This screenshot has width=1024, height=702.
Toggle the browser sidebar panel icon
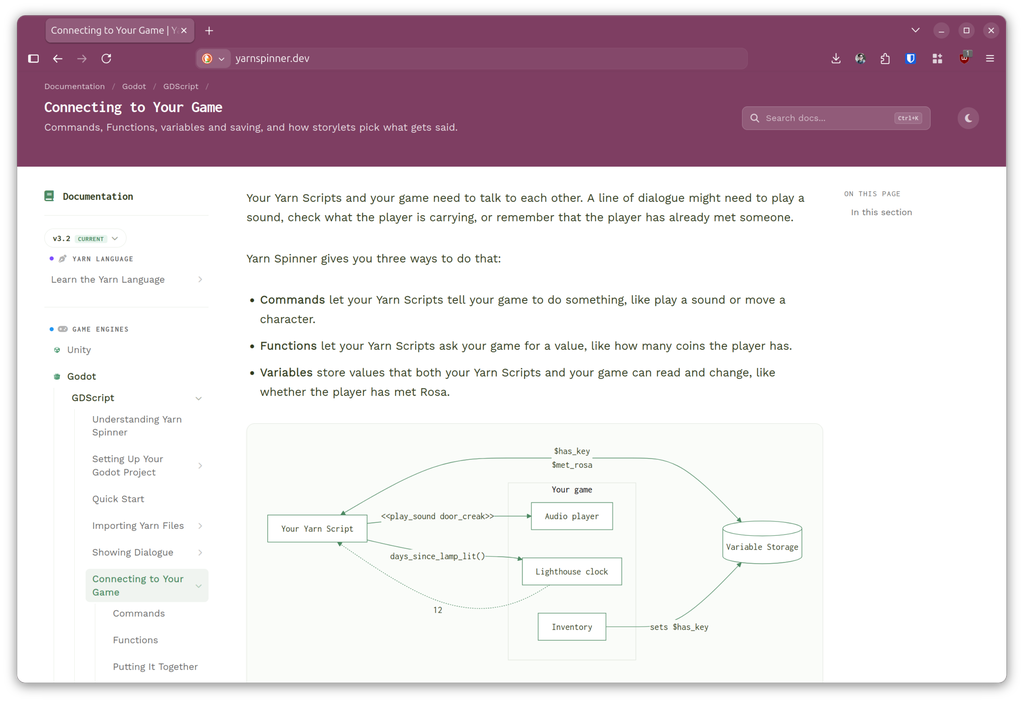tap(33, 59)
